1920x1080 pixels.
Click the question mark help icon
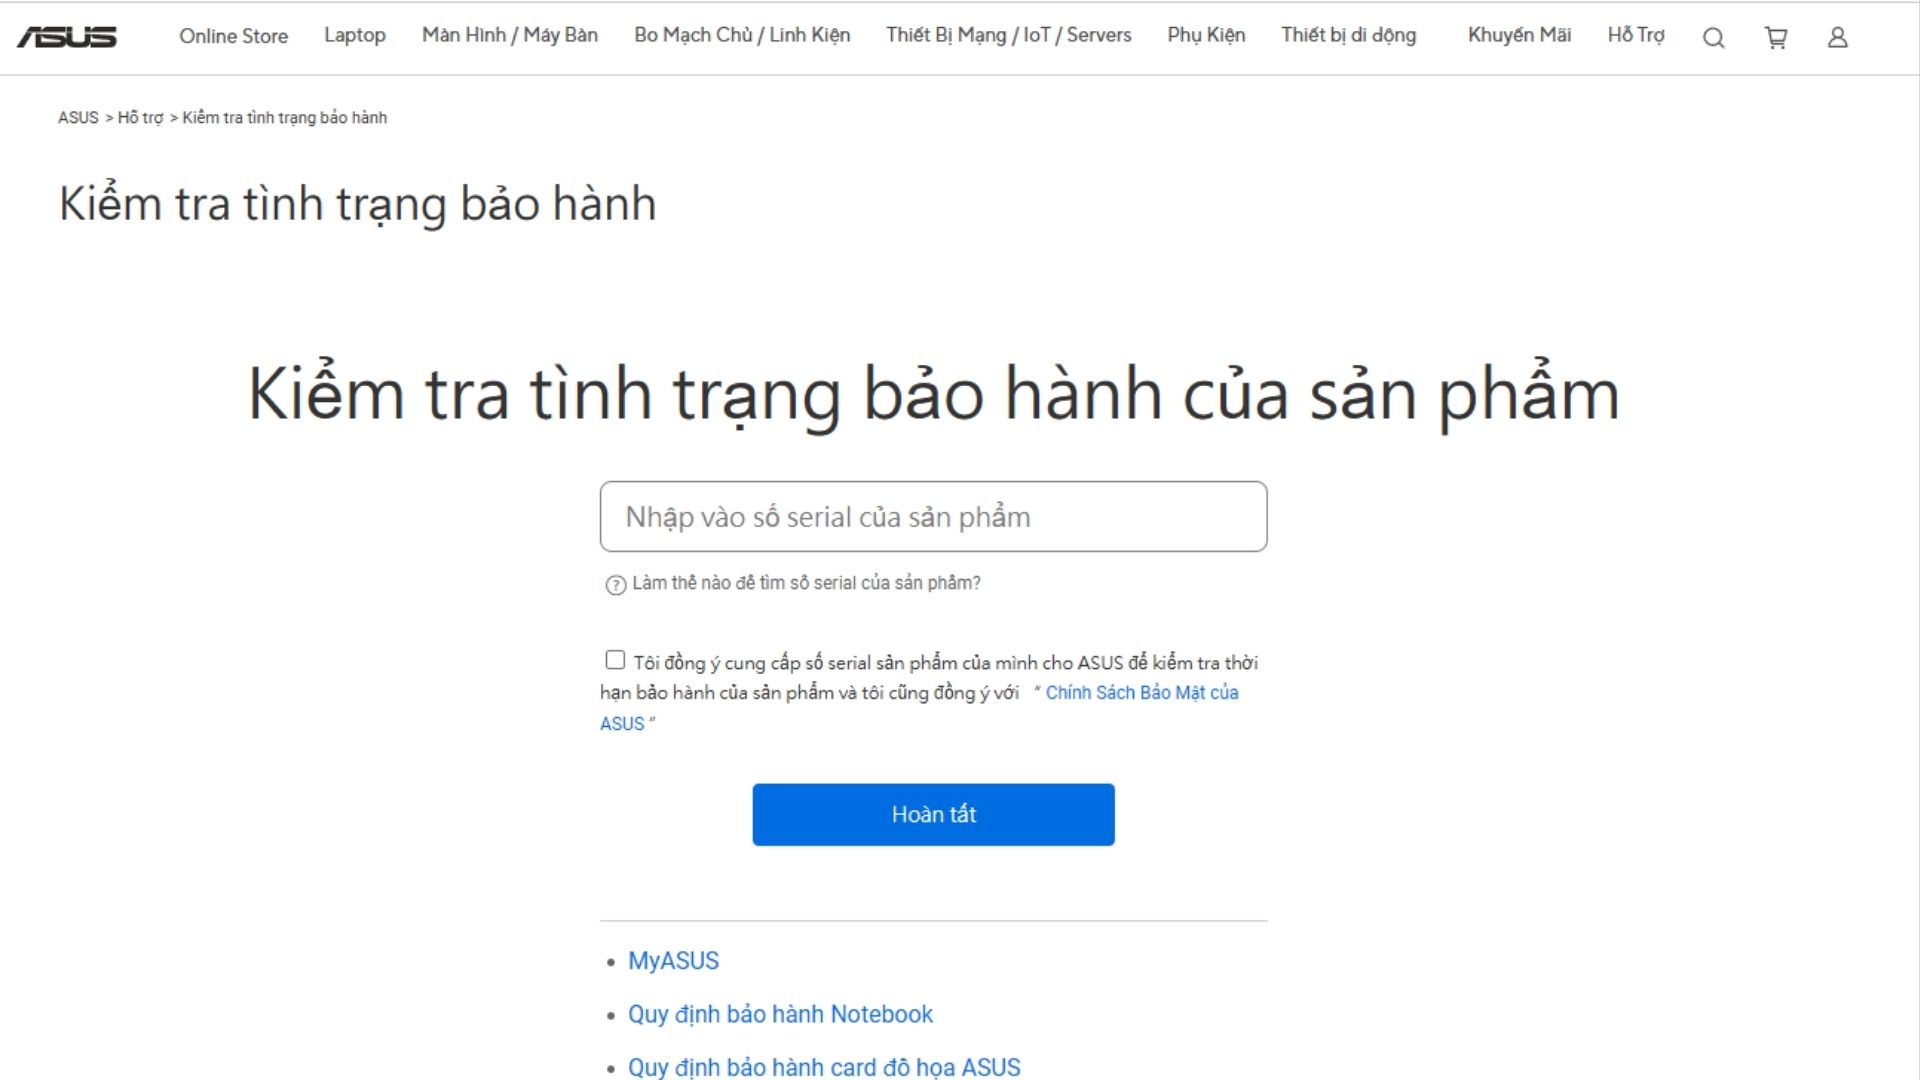tap(616, 585)
